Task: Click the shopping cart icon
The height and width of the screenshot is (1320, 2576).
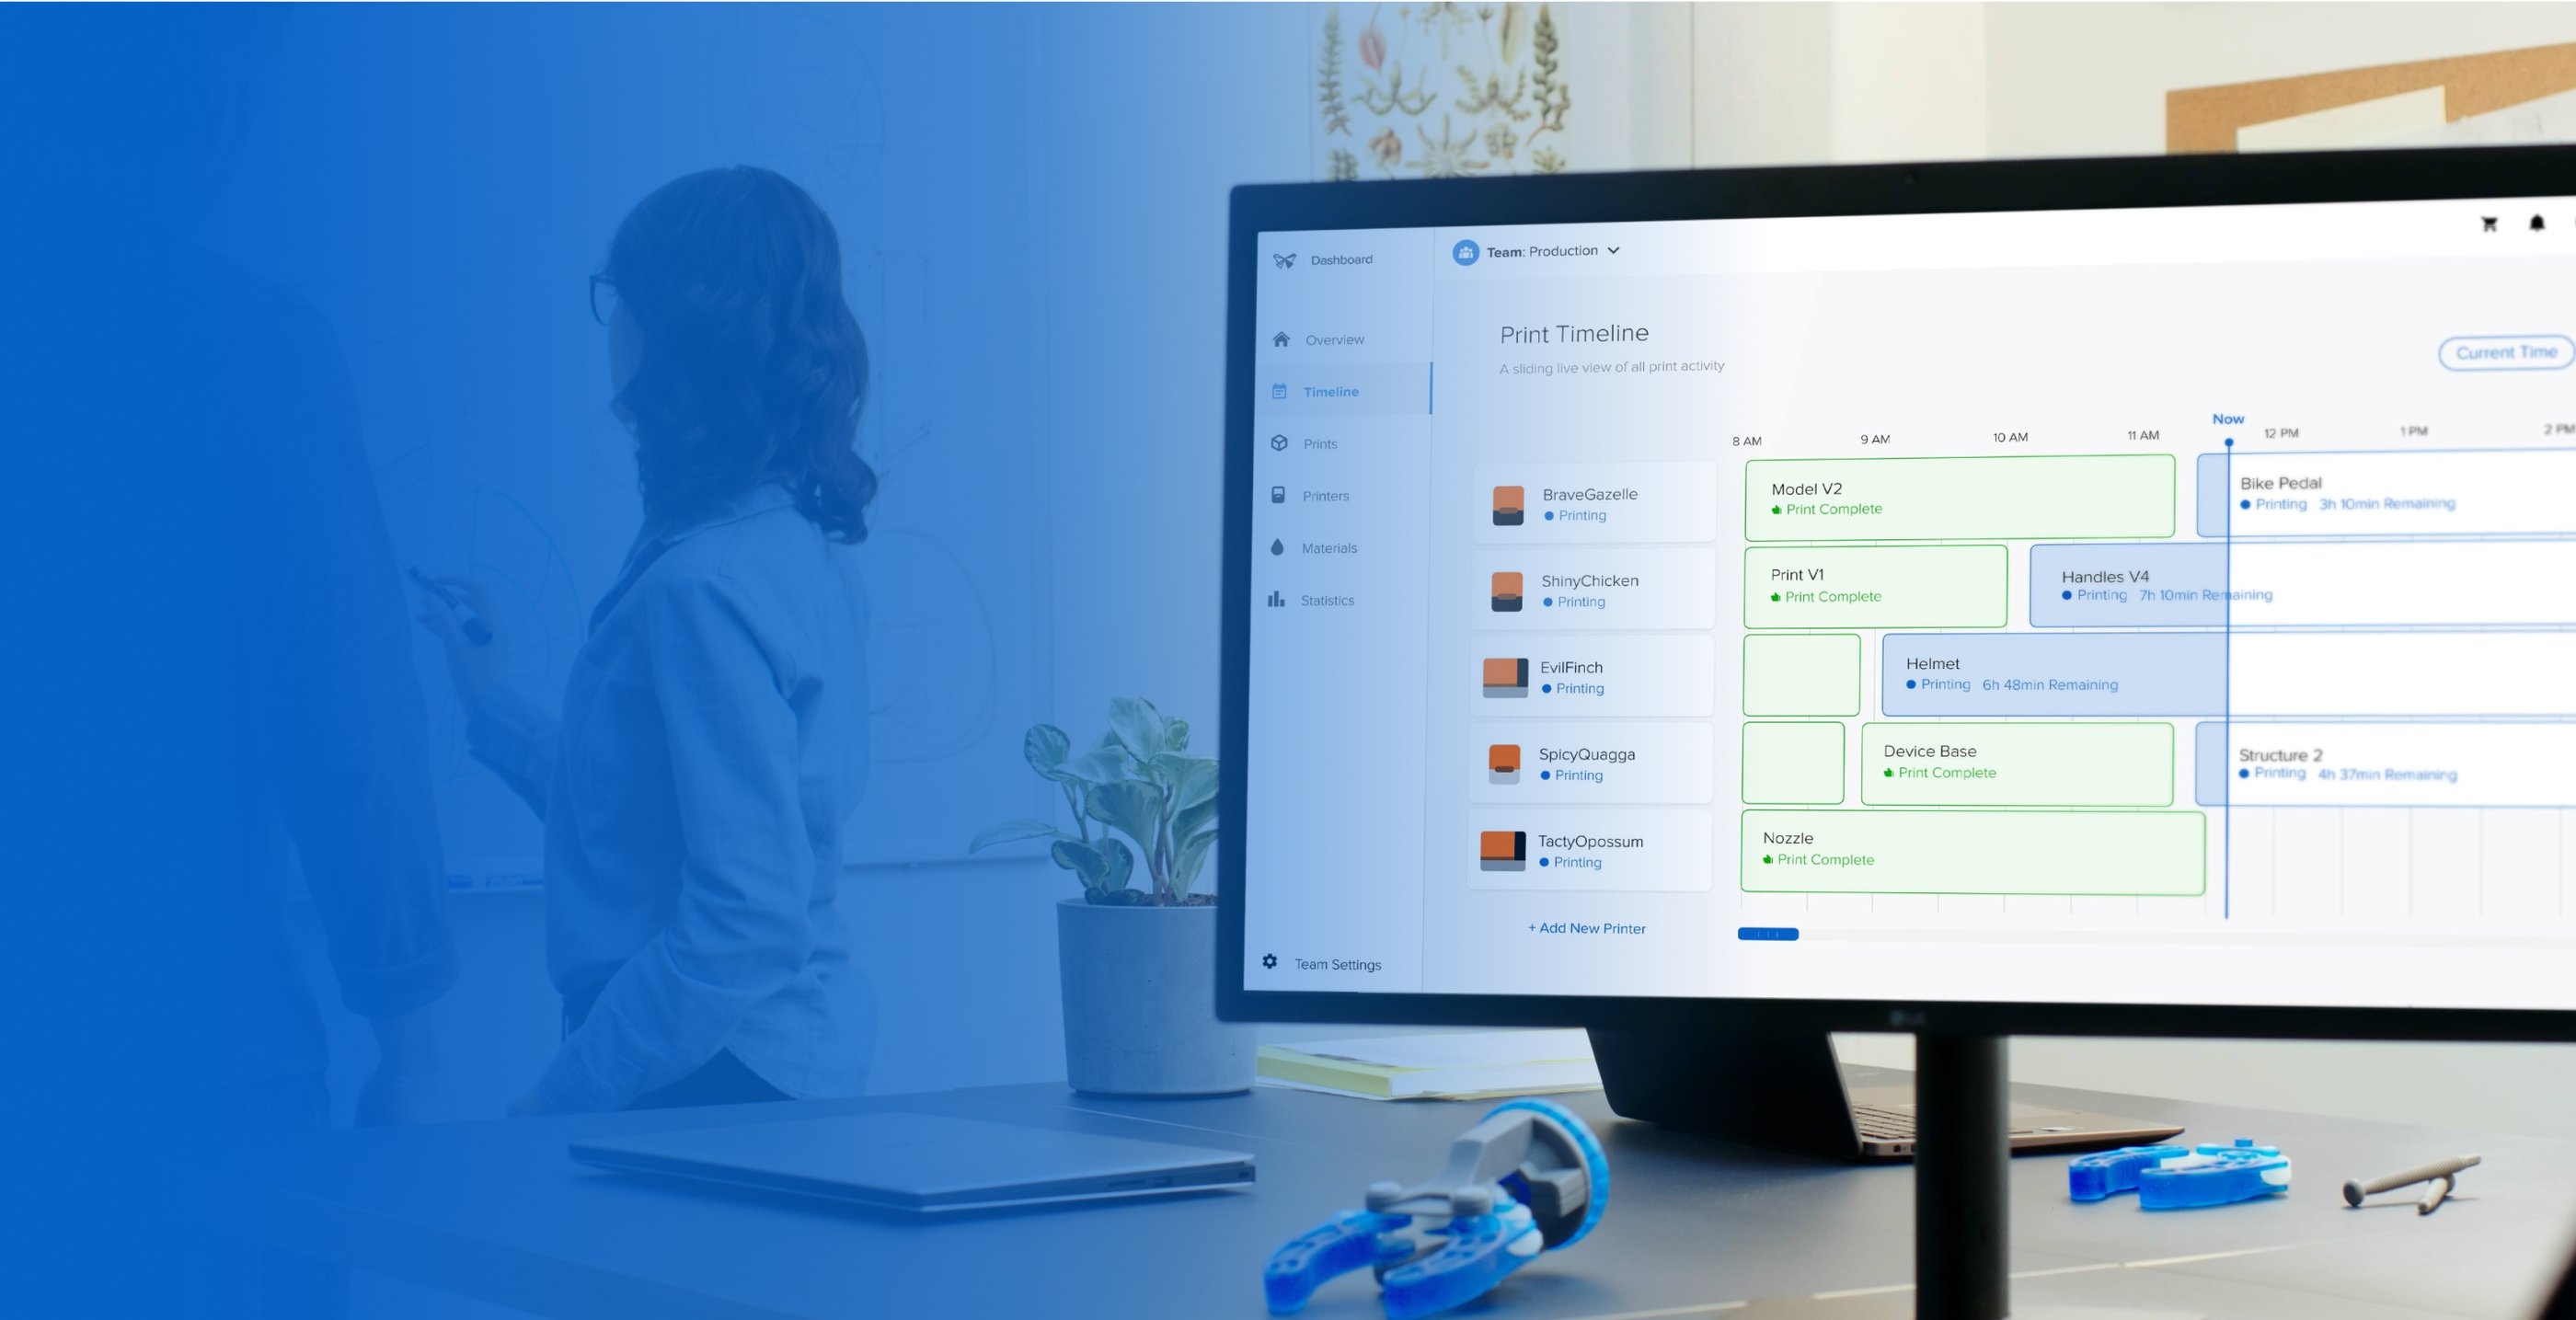Action: (x=2490, y=224)
